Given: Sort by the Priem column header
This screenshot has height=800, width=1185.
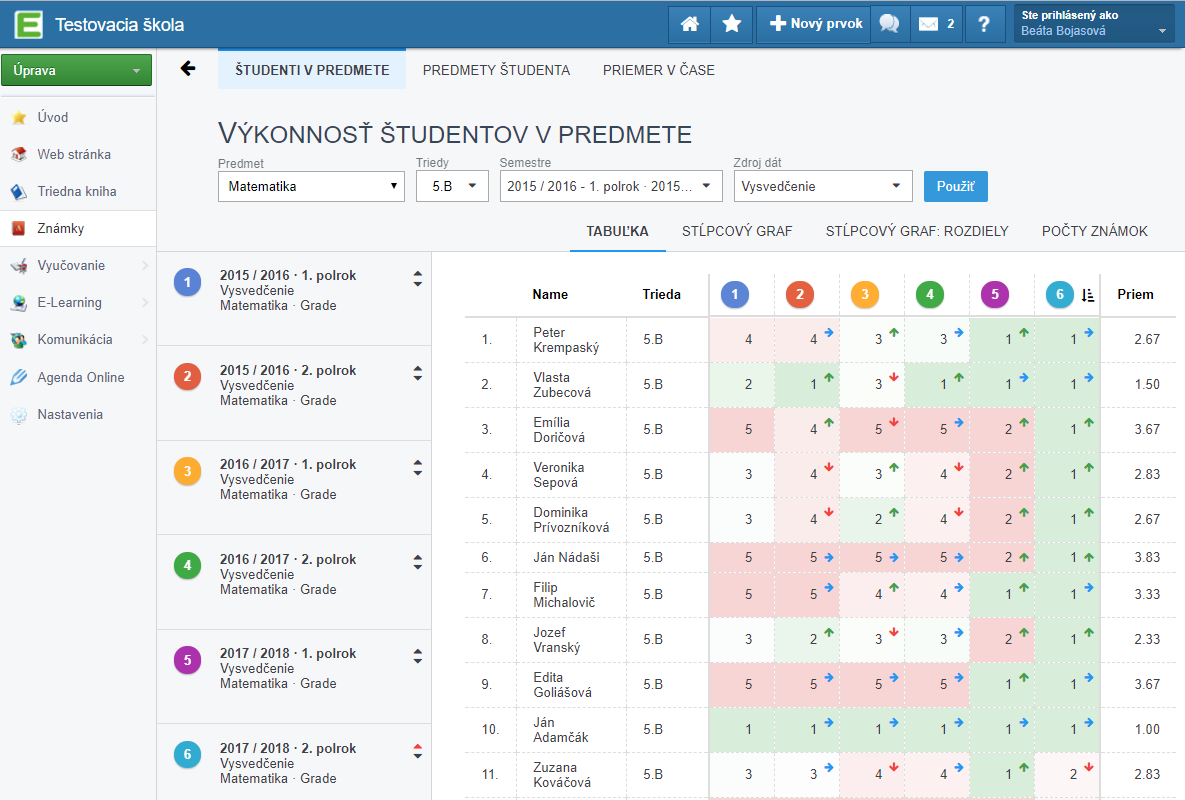Looking at the screenshot, I should pos(1135,295).
